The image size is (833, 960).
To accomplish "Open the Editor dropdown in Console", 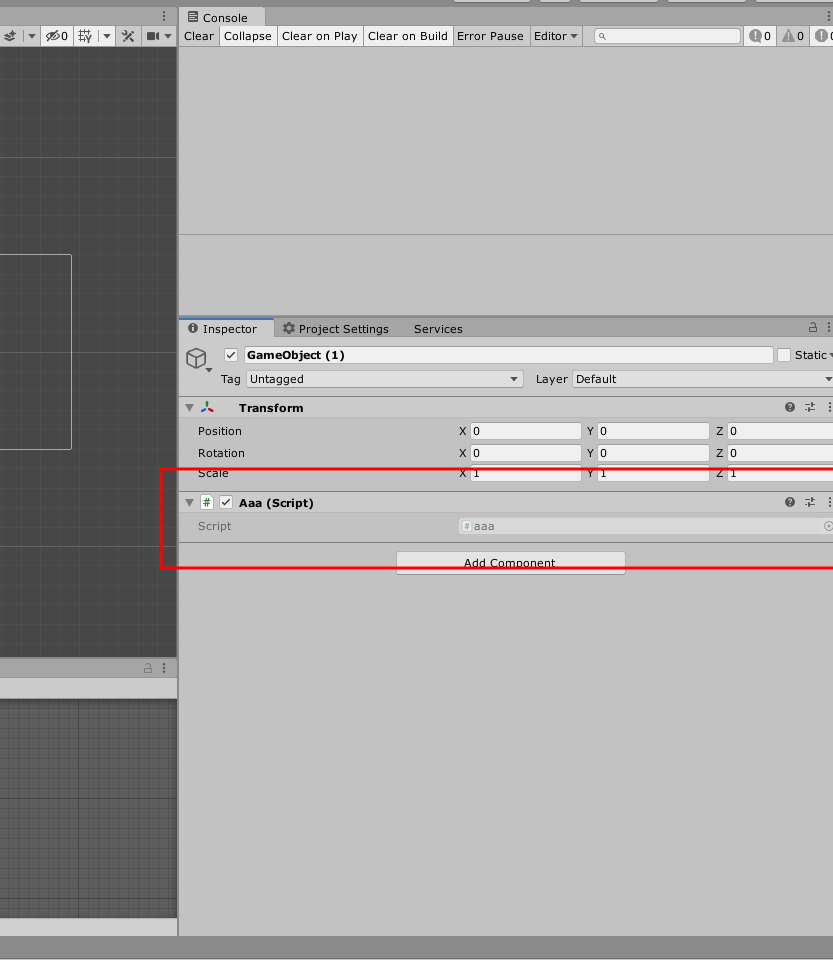I will [x=555, y=36].
